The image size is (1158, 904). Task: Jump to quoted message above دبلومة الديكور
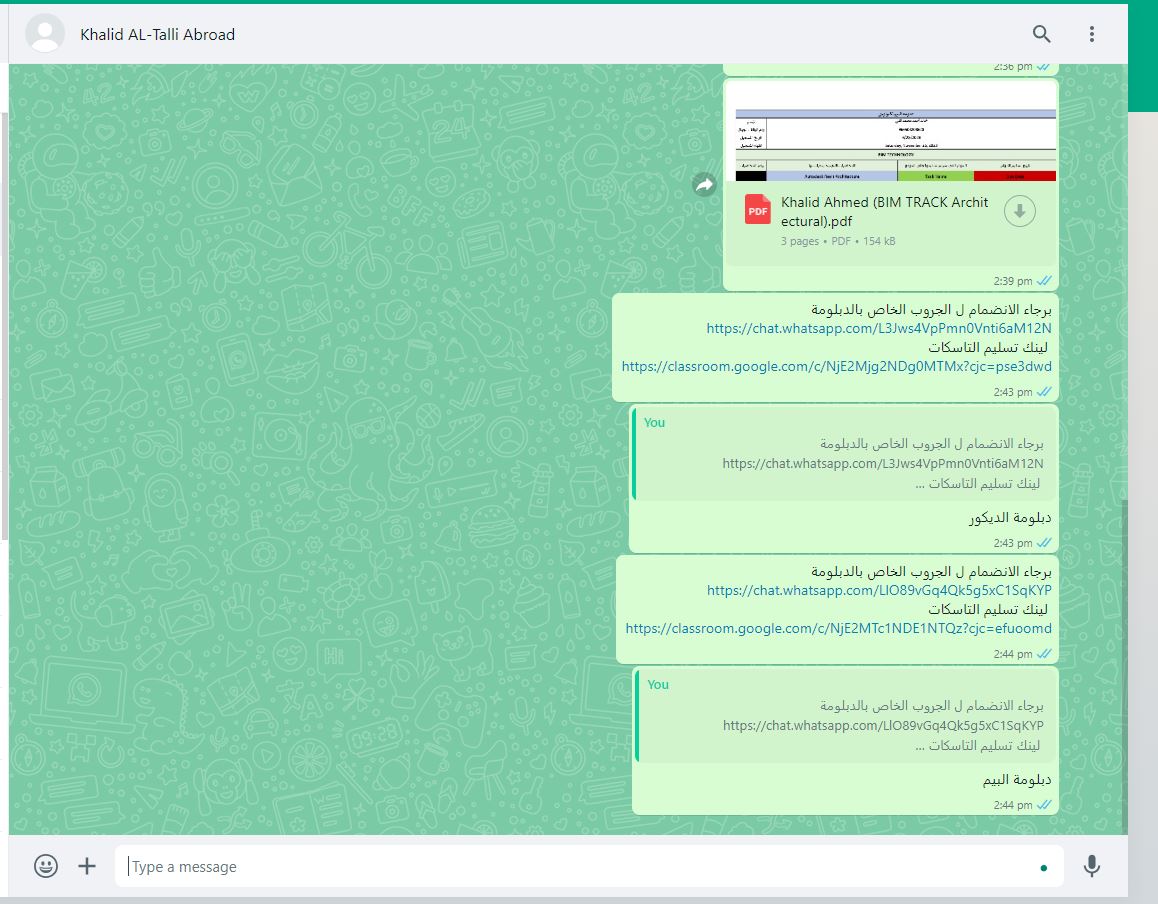(845, 453)
